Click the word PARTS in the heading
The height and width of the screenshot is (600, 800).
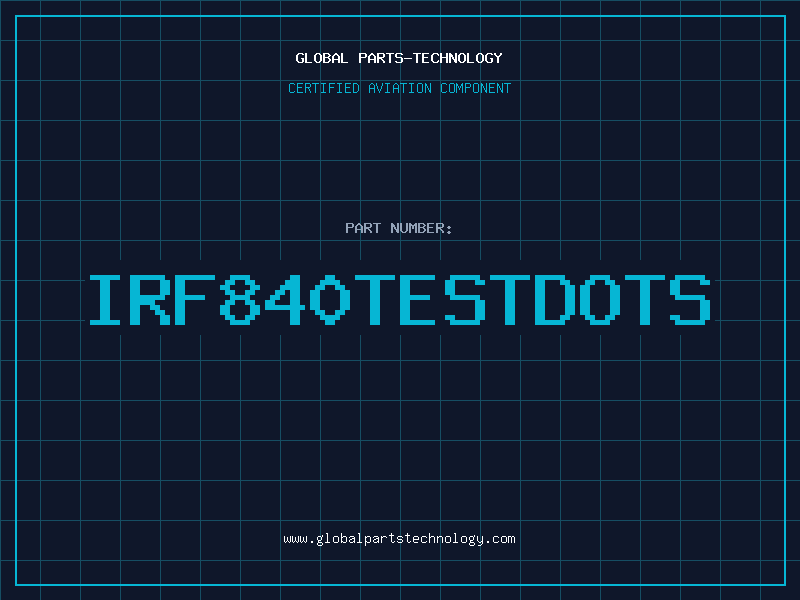[x=381, y=58]
